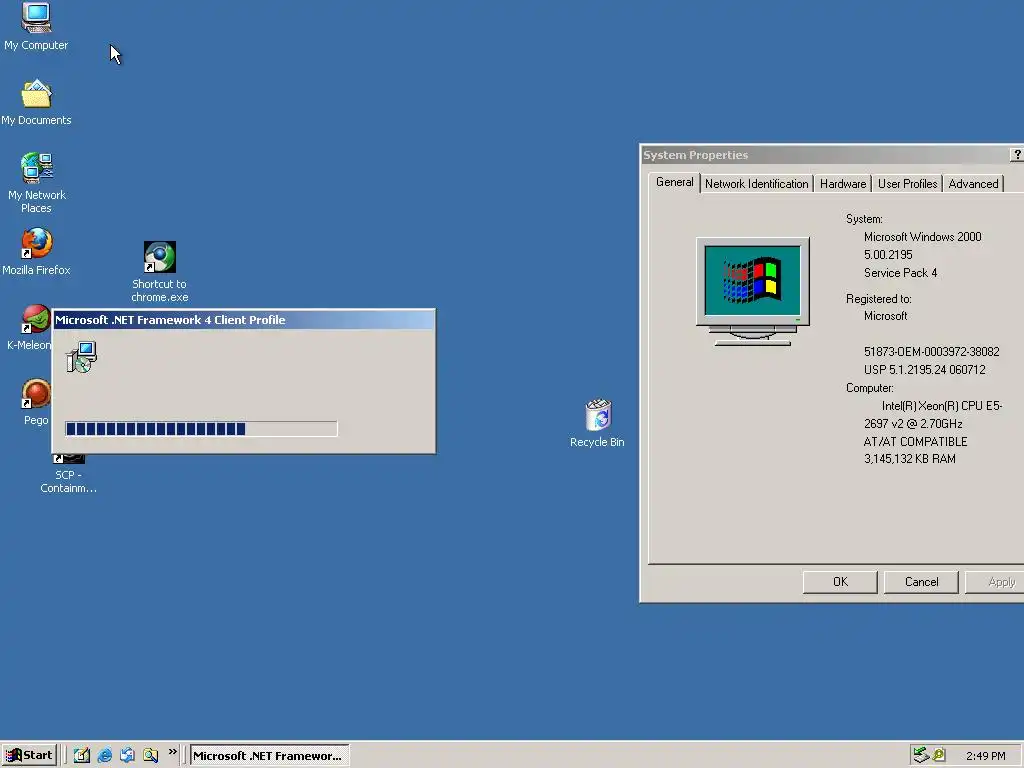Viewport: 1024px width, 768px height.
Task: Click Cancel in System Properties
Action: [921, 582]
